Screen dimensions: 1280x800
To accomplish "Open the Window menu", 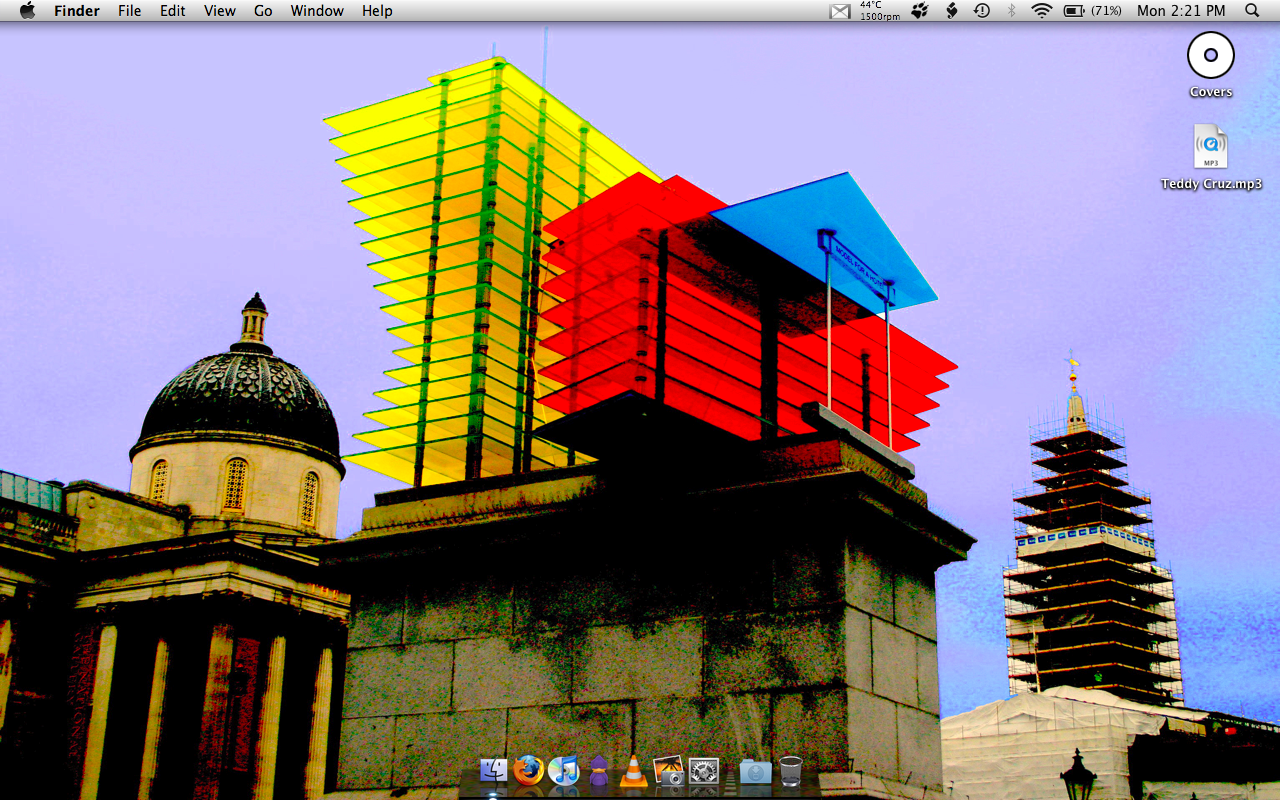I will tap(317, 11).
